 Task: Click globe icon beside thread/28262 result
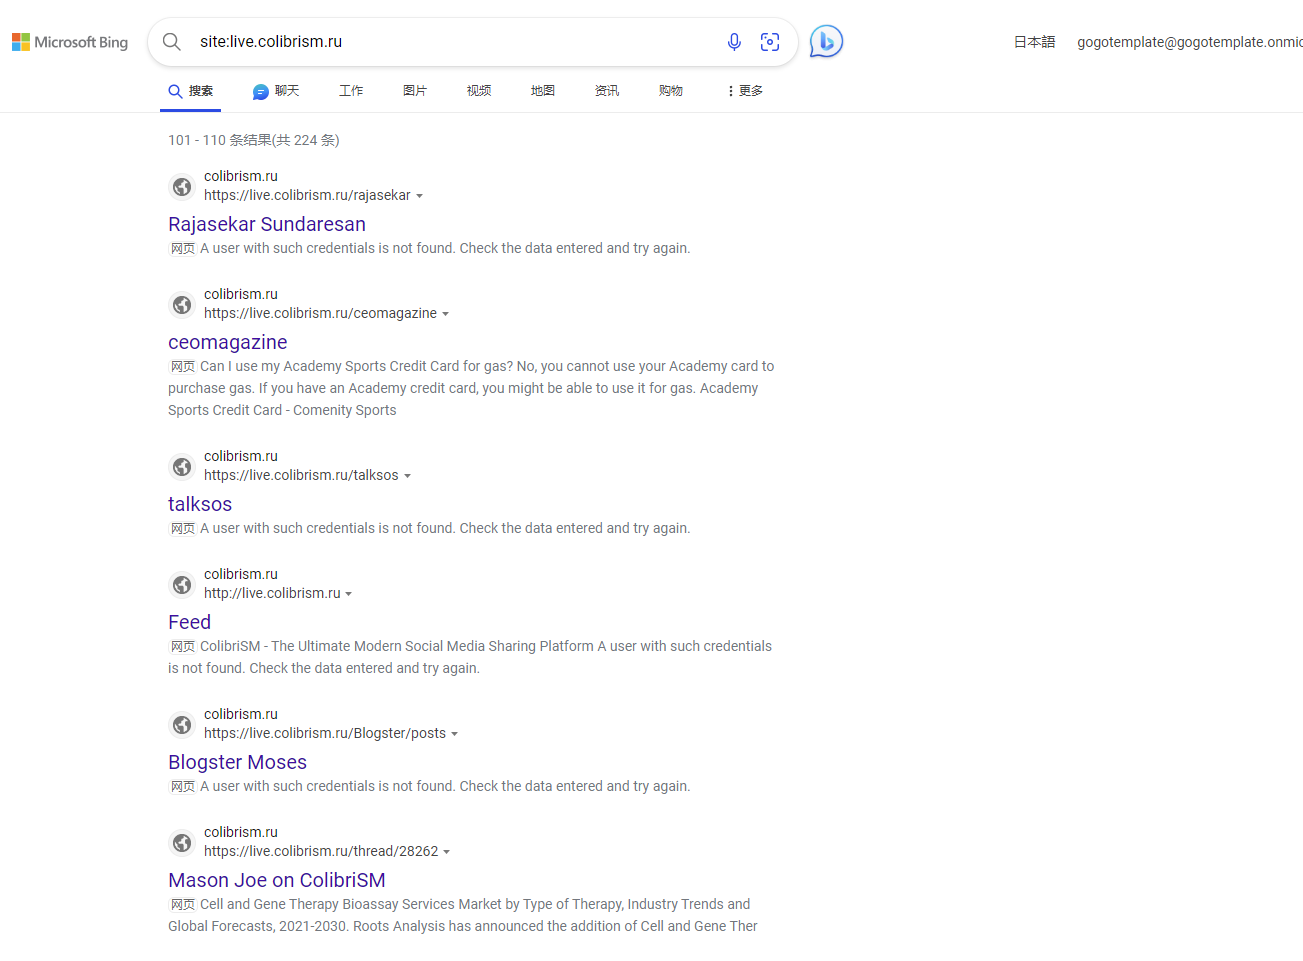[x=182, y=842]
